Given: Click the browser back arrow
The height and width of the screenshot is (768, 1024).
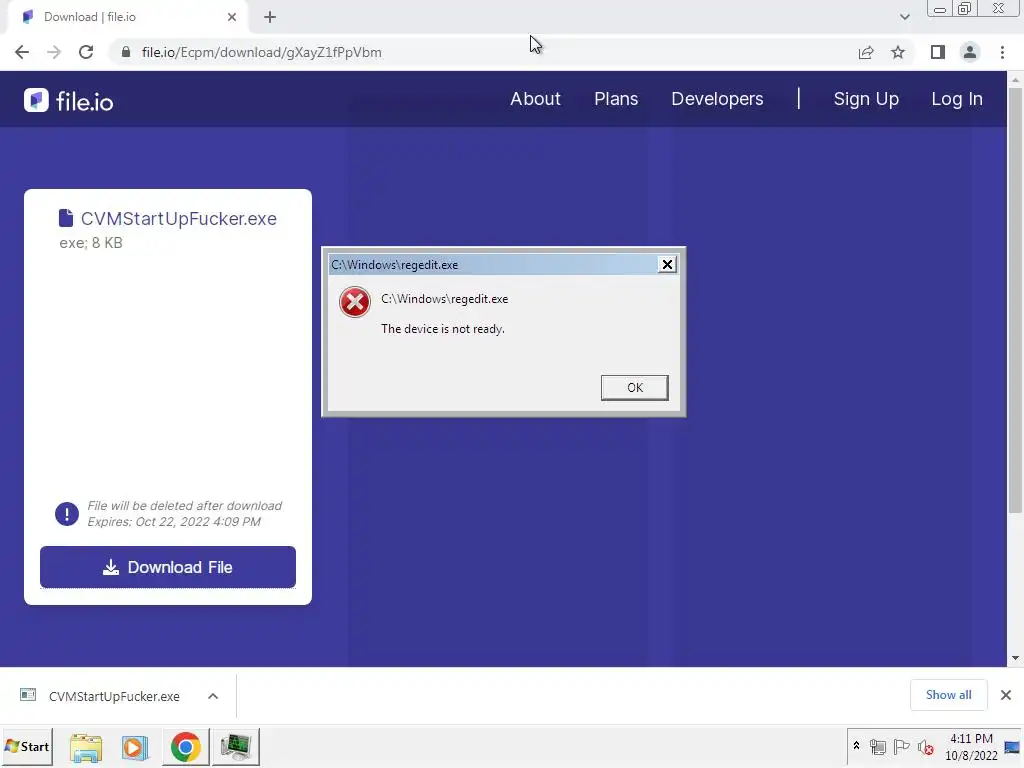Looking at the screenshot, I should point(22,52).
